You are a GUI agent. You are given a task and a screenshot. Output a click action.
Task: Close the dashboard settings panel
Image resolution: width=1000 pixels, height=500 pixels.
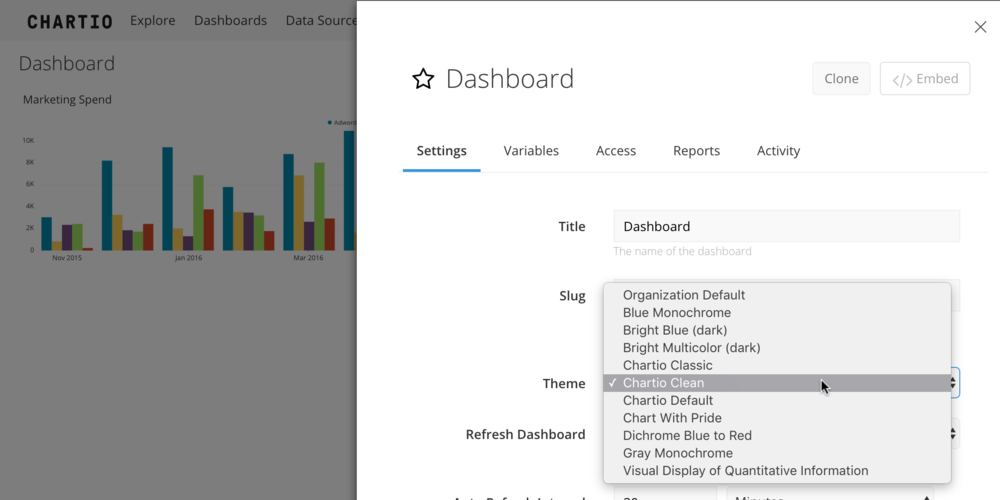click(x=980, y=27)
